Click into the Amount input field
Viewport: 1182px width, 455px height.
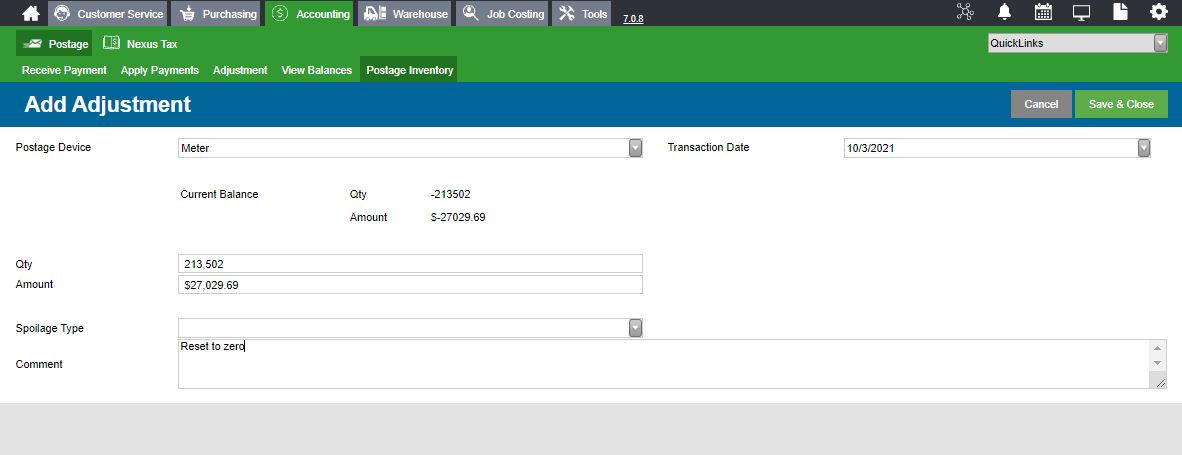[410, 285]
